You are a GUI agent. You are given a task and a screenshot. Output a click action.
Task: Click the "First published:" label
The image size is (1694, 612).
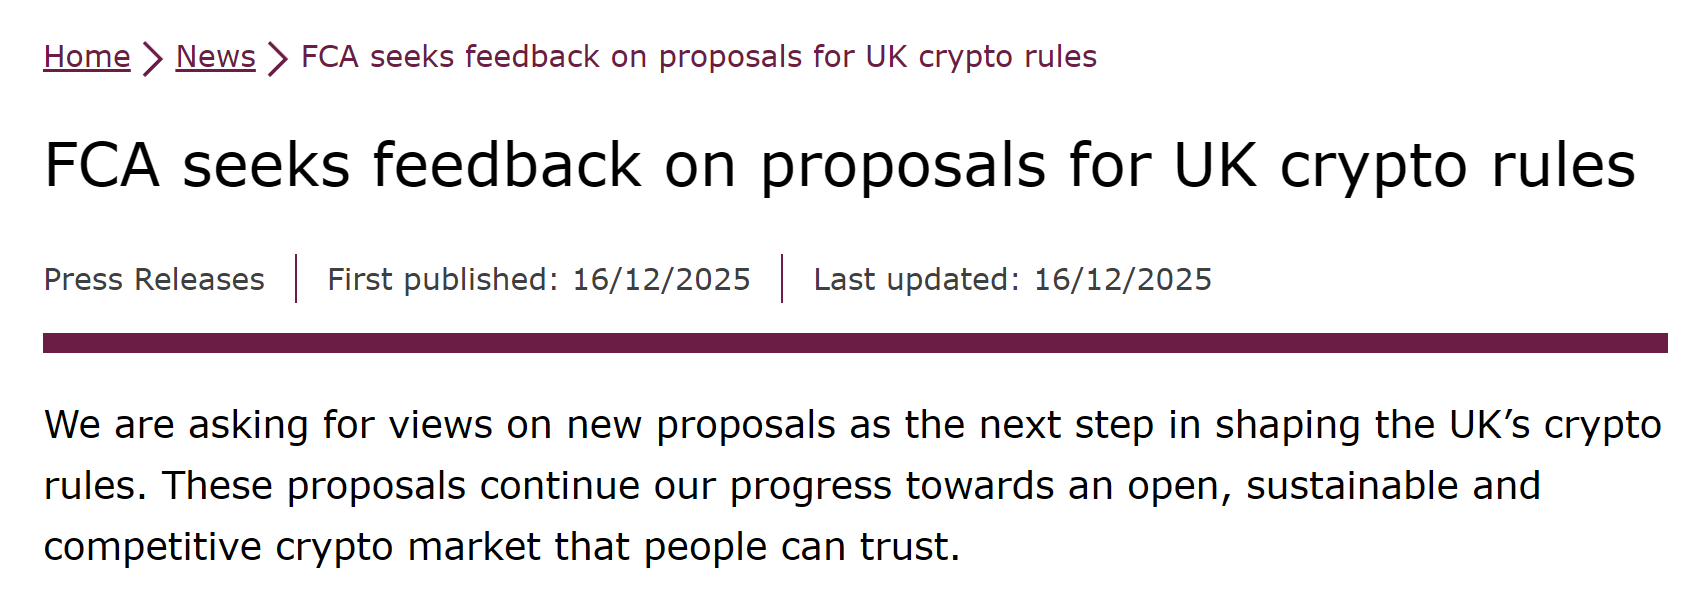pyautogui.click(x=442, y=279)
